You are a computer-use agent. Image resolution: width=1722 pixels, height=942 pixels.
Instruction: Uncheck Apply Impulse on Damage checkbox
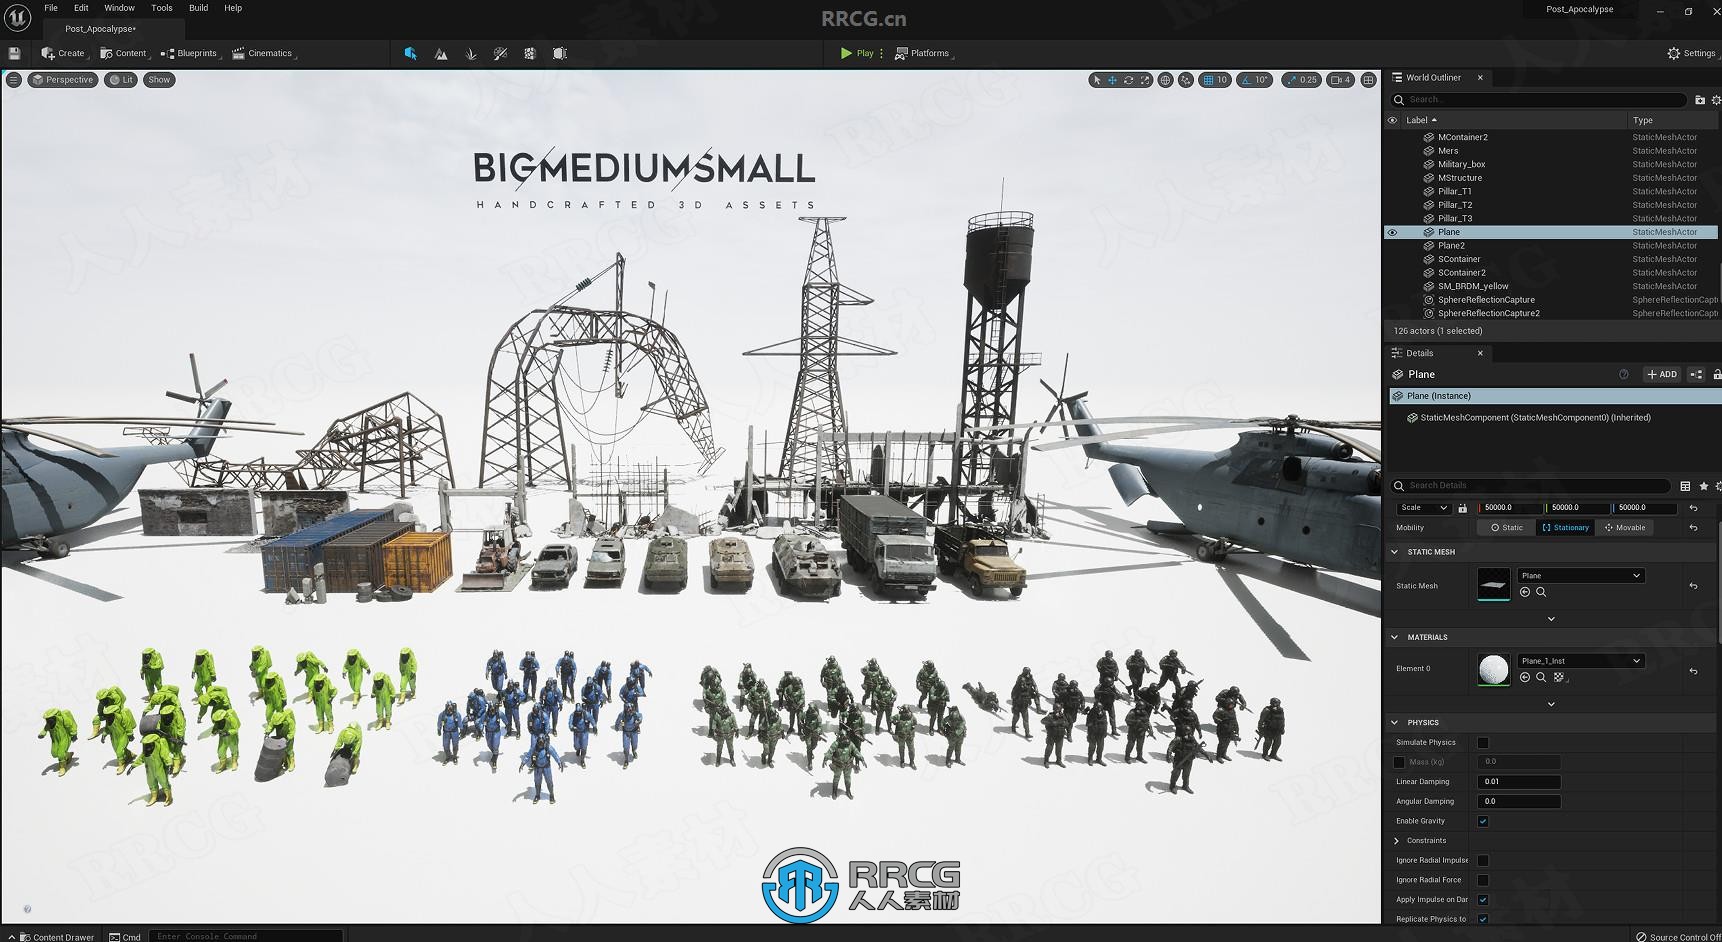[x=1483, y=899]
